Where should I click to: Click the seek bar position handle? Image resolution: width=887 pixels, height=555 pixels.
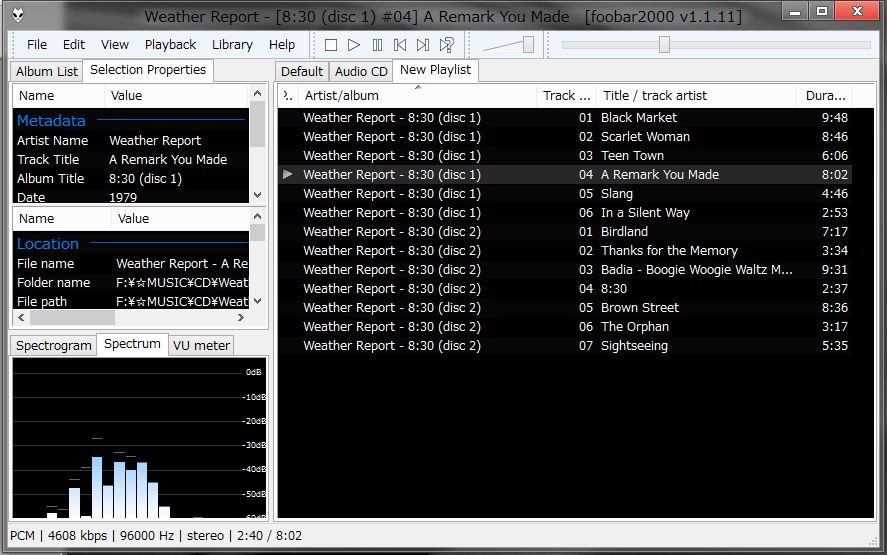(665, 45)
